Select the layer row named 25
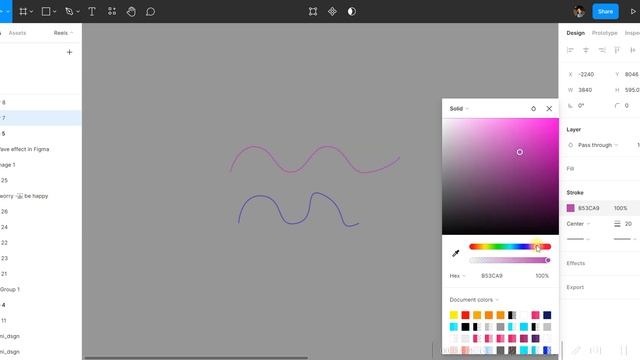Viewport: 640px width, 360px height. click(41, 180)
